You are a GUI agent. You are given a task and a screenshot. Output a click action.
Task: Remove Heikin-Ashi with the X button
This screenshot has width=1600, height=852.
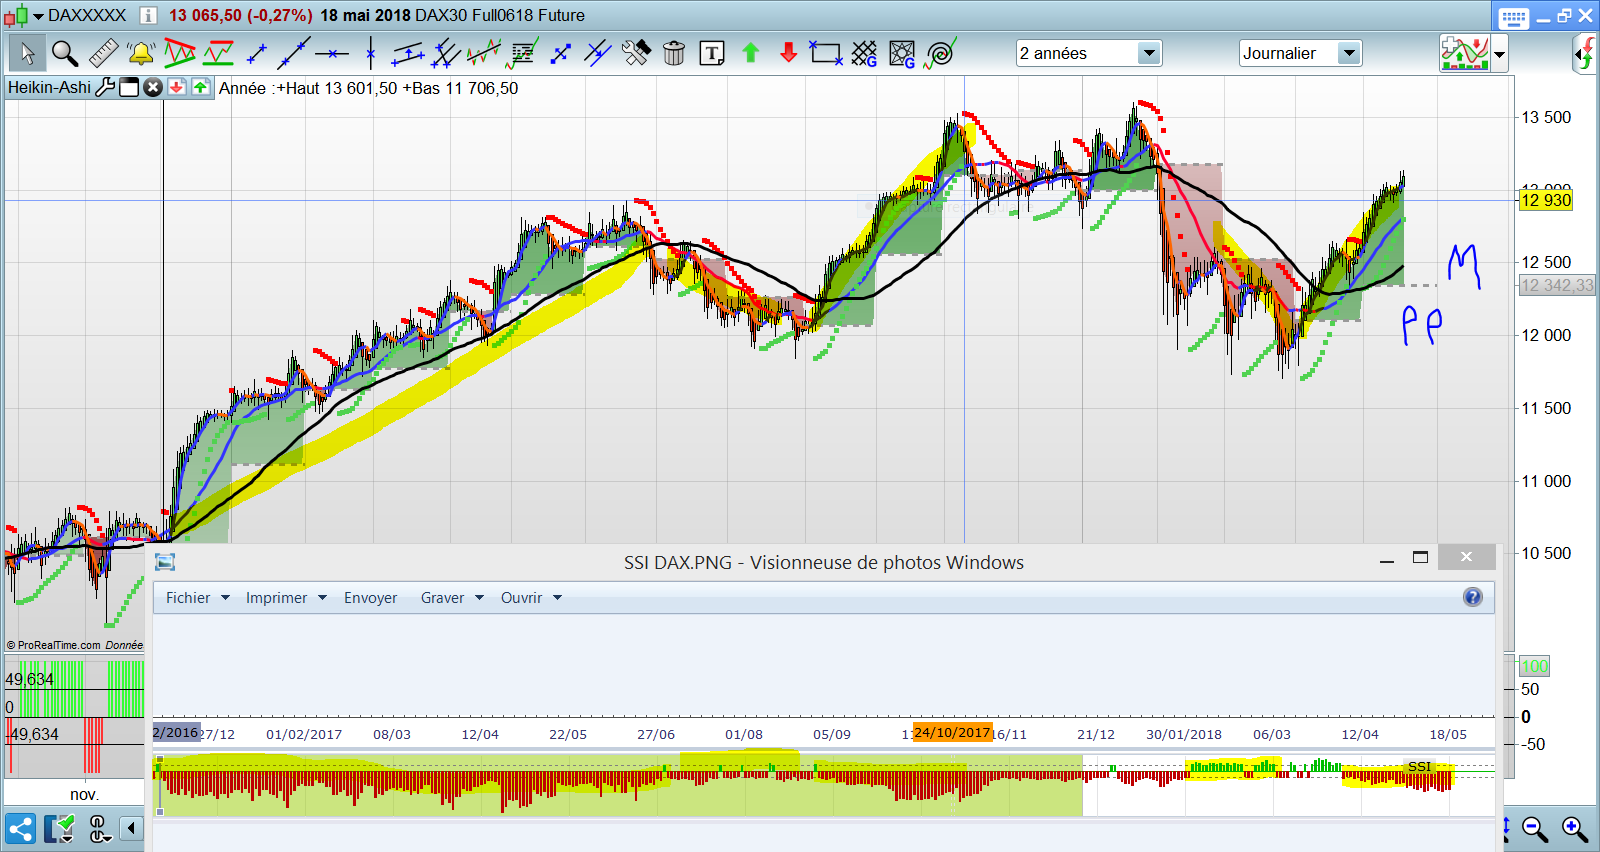153,88
